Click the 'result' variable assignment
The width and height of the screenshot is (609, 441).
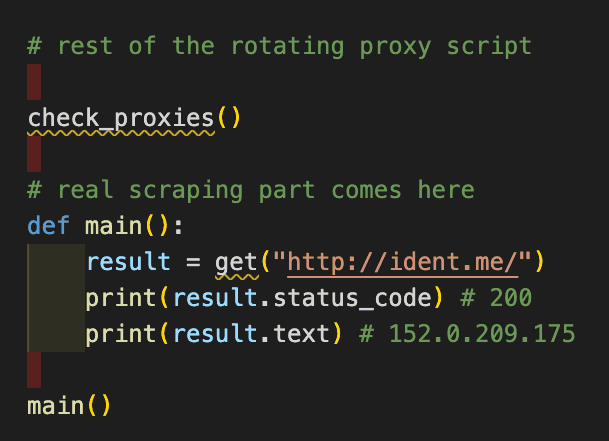point(128,261)
